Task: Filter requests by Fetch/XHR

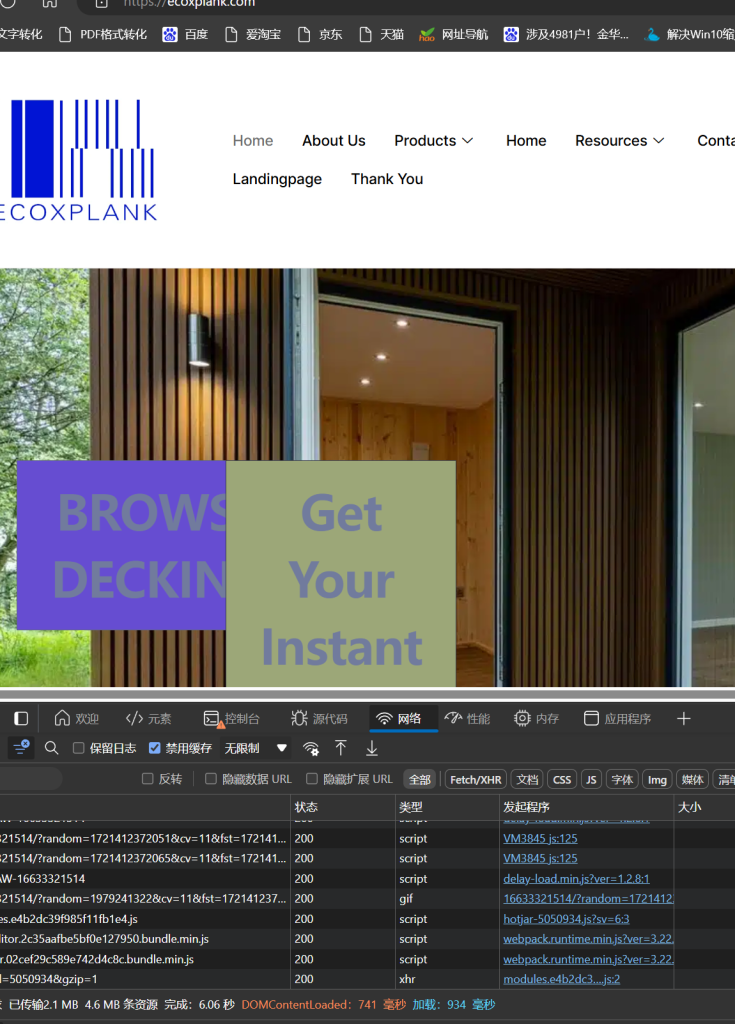Action: pos(475,779)
